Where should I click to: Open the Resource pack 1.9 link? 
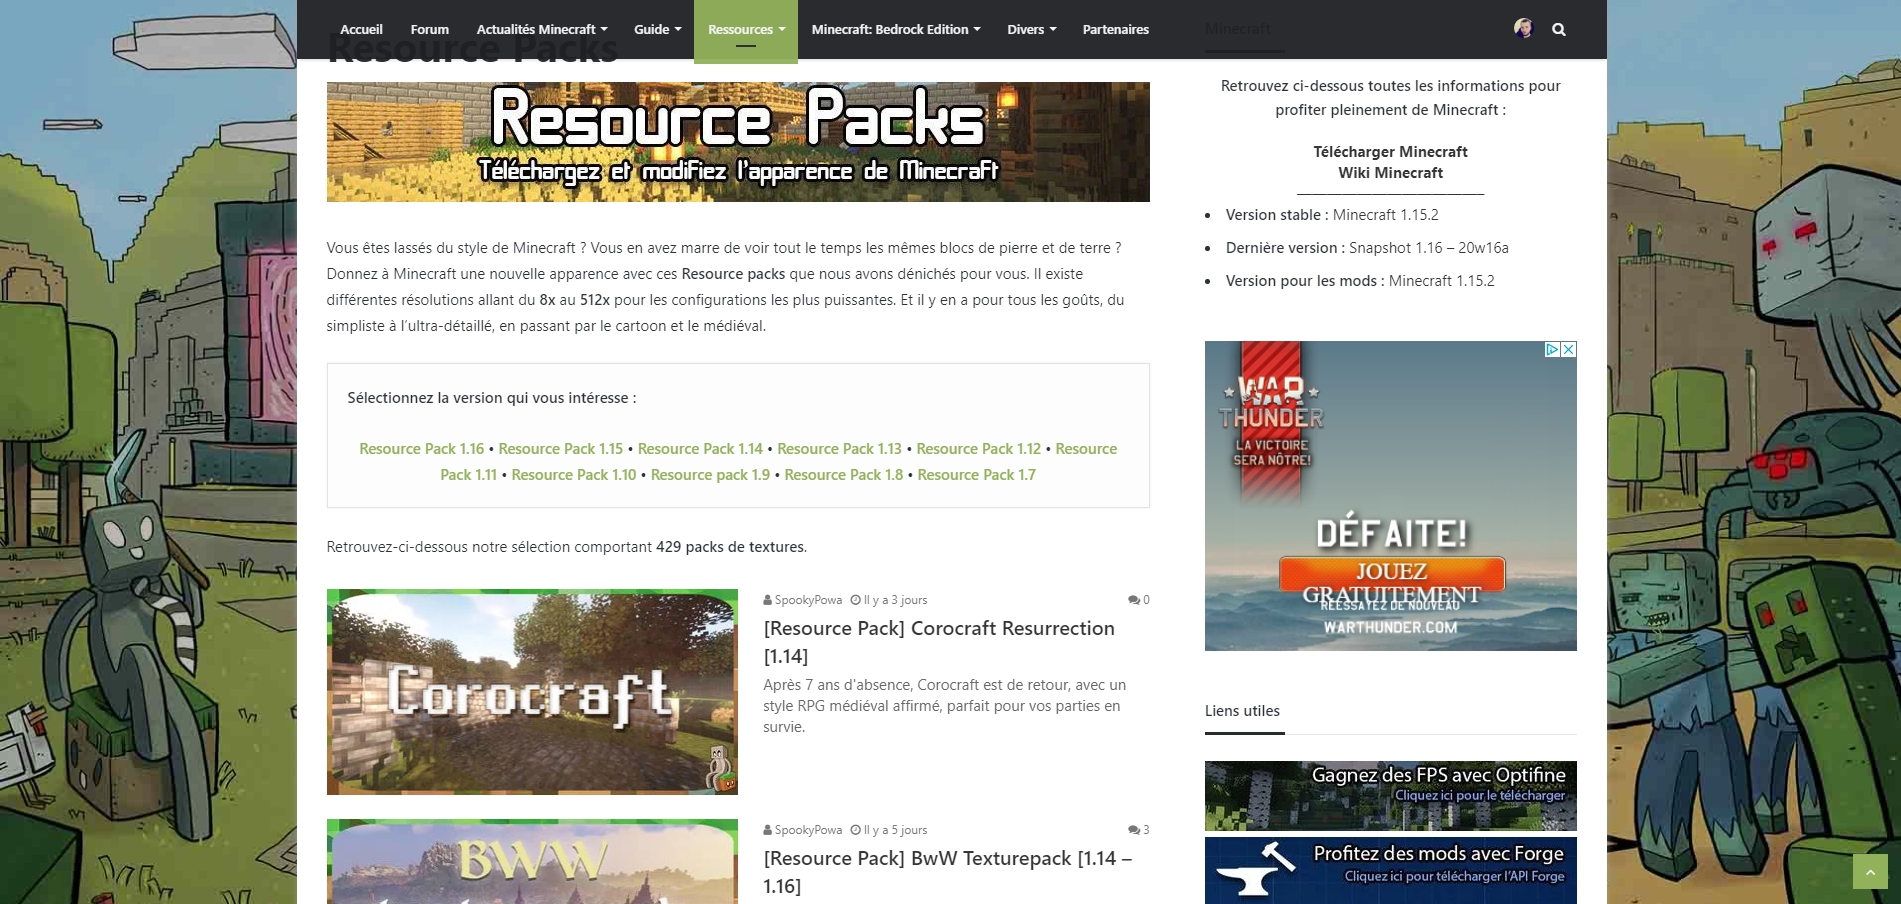(x=710, y=475)
